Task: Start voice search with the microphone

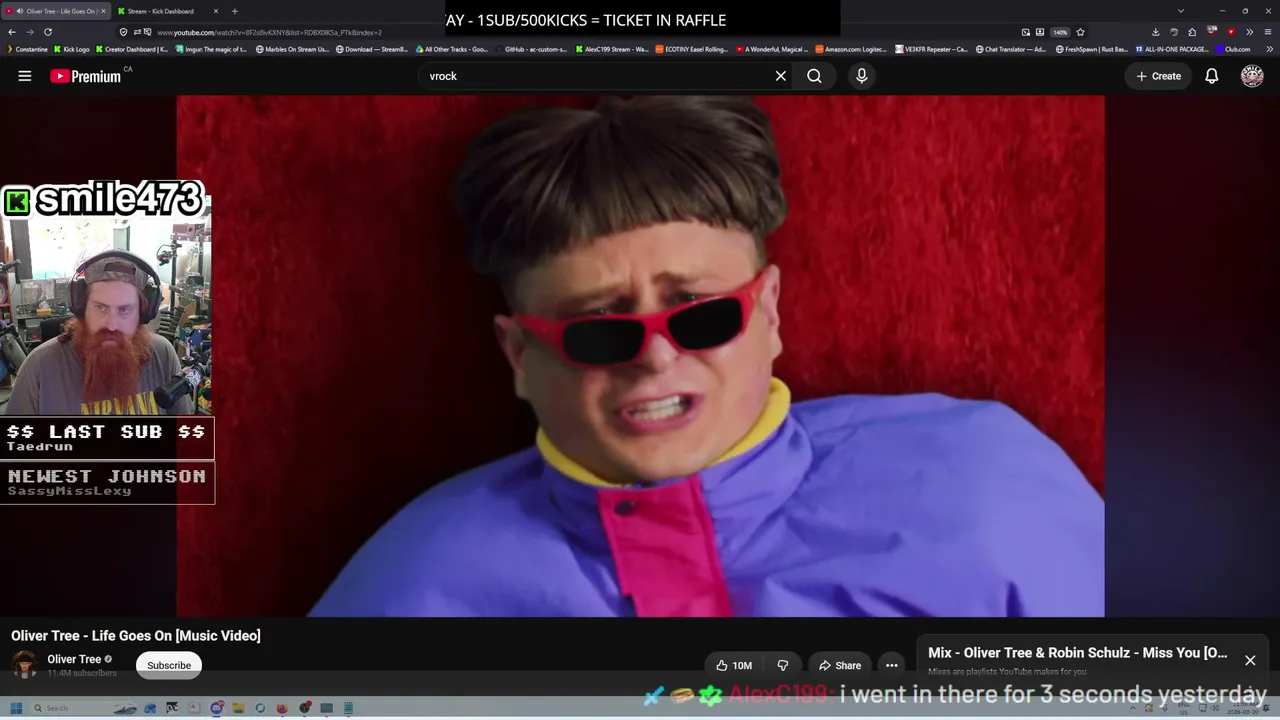Action: [862, 76]
